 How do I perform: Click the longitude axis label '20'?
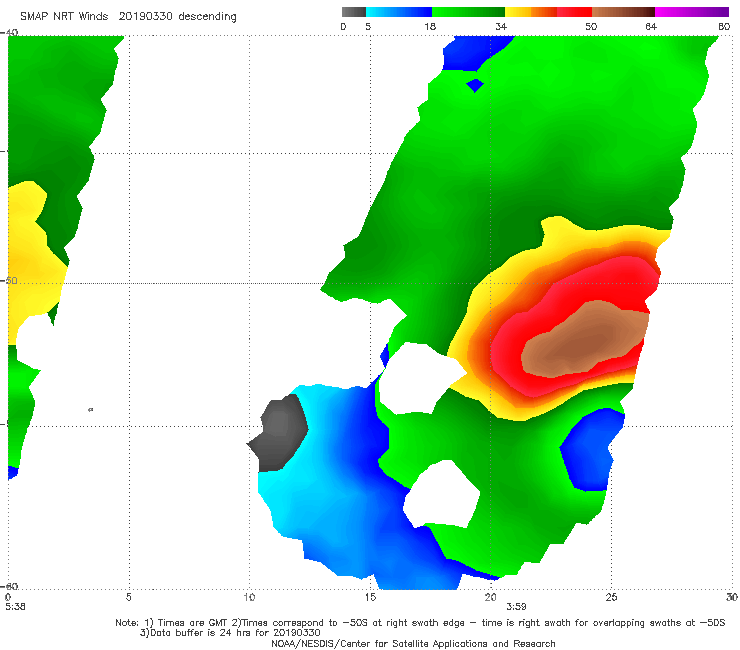coord(490,598)
